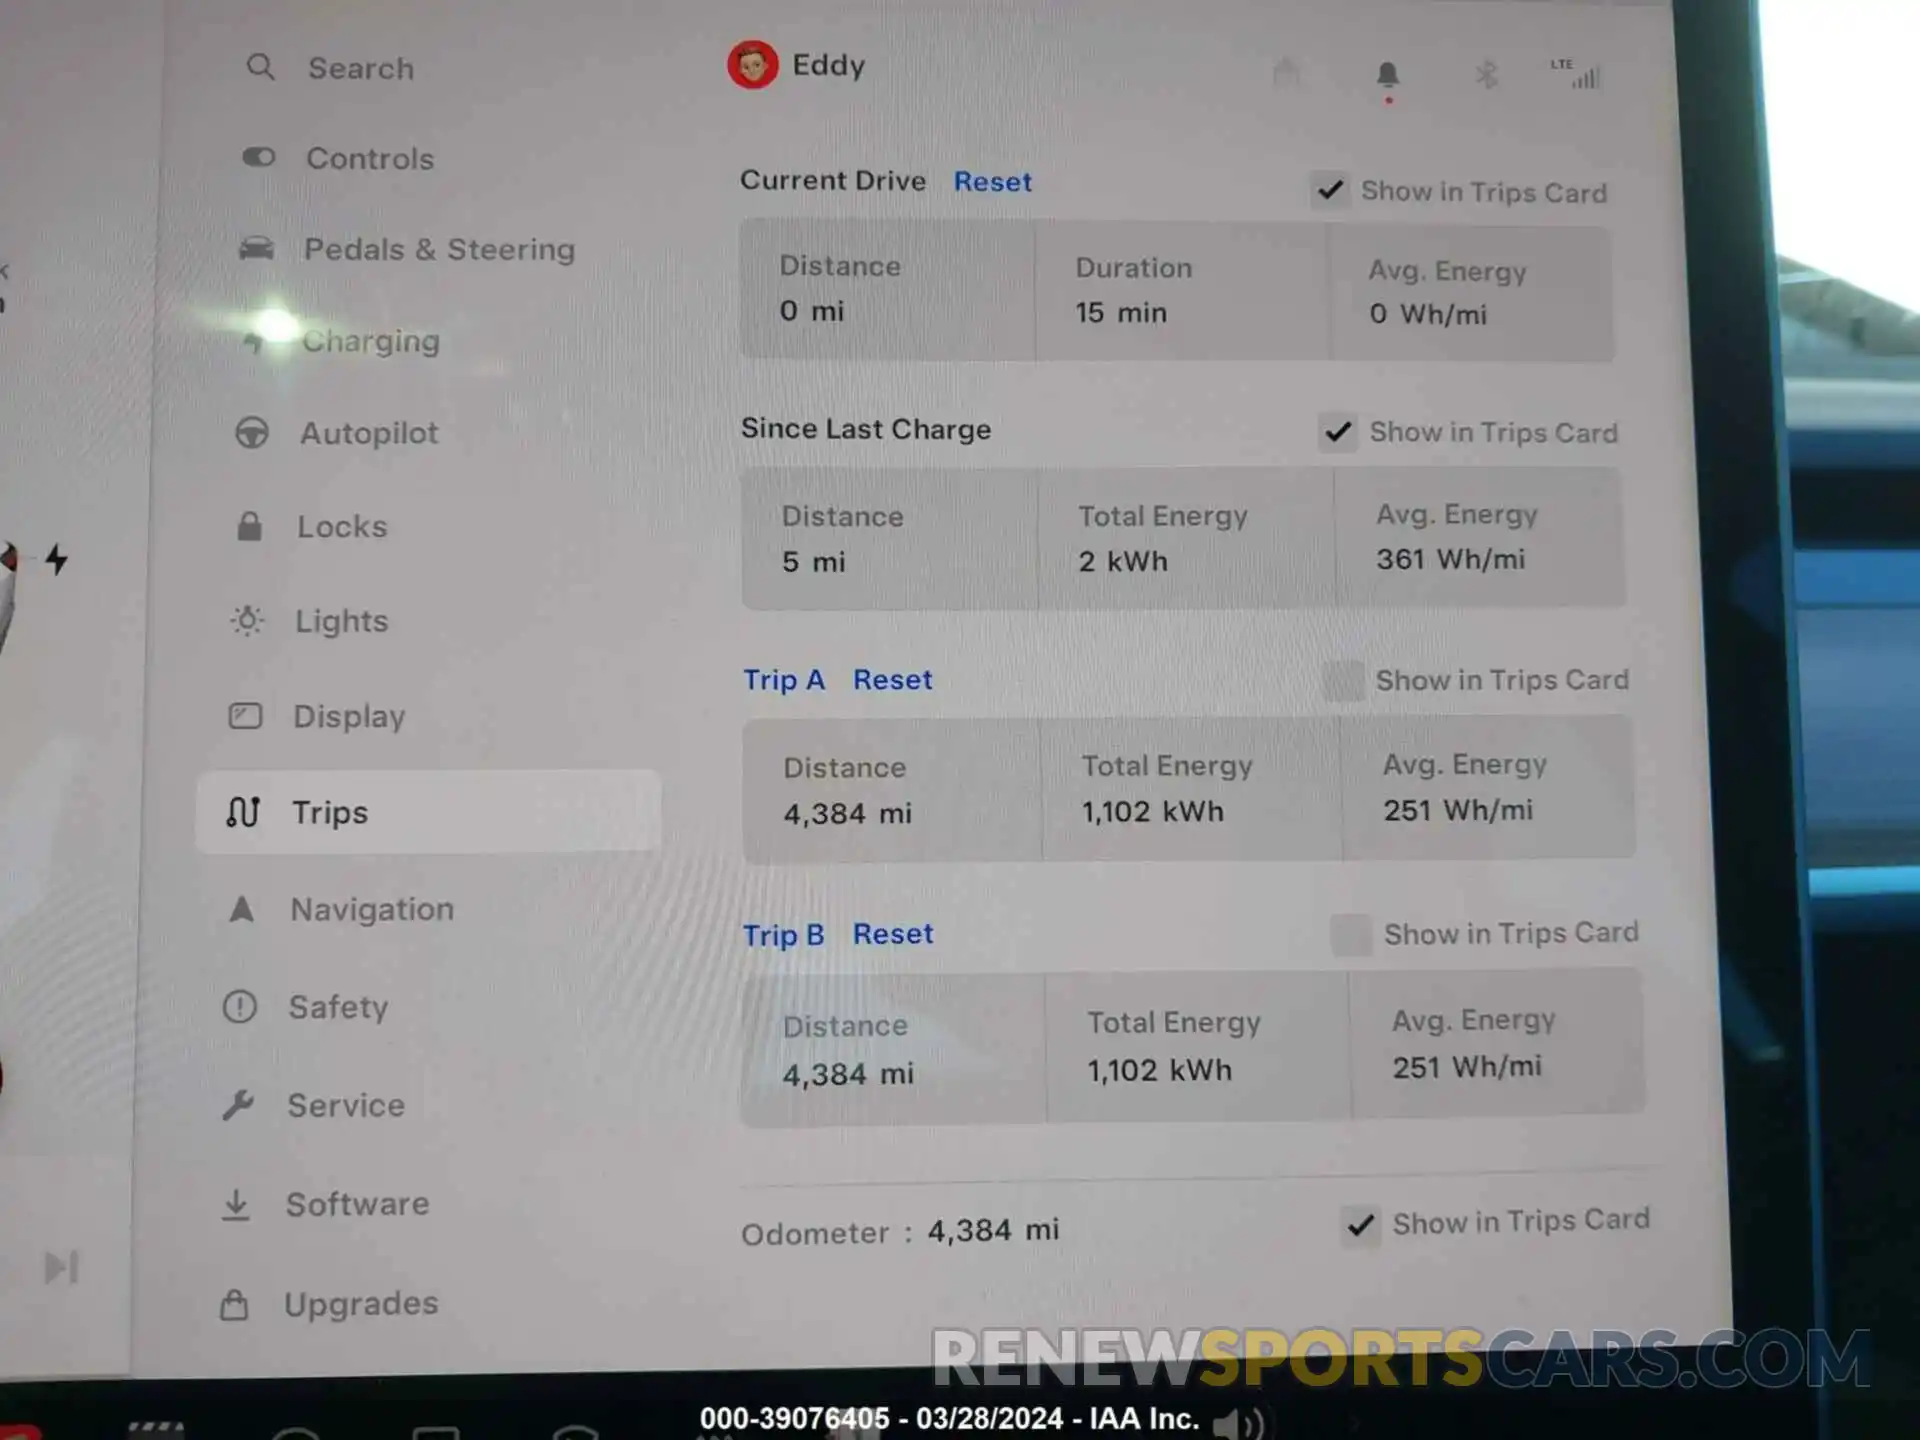Click Reset button for Trip A
The width and height of the screenshot is (1920, 1440).
(x=893, y=679)
